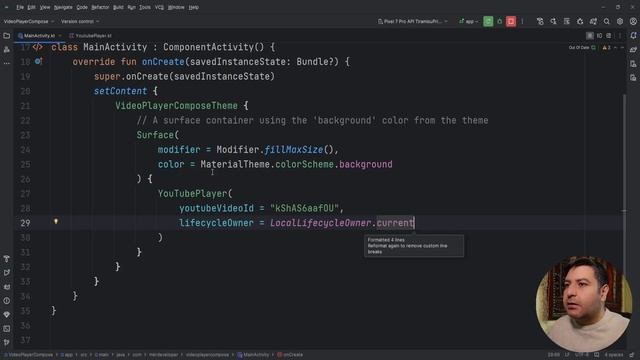This screenshot has height=360, width=640.
Task: Open the Project tool window folder icon
Action: [7, 36]
